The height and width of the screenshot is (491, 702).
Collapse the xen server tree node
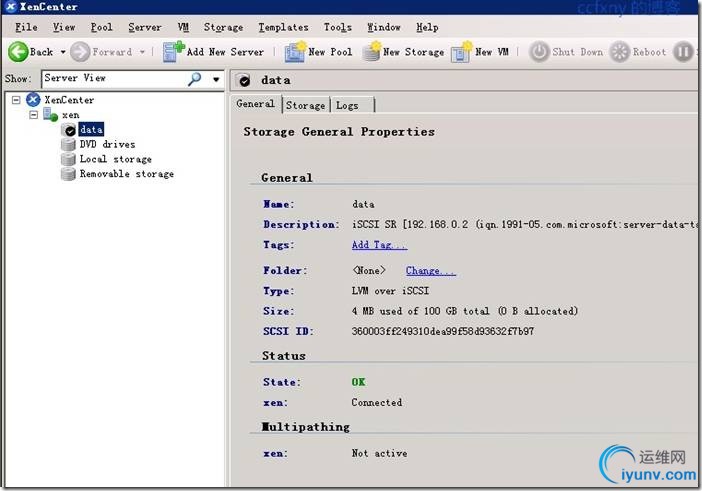[33, 115]
